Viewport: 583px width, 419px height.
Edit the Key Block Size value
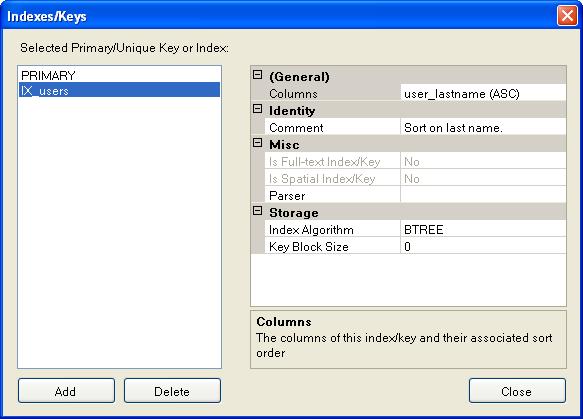click(483, 246)
